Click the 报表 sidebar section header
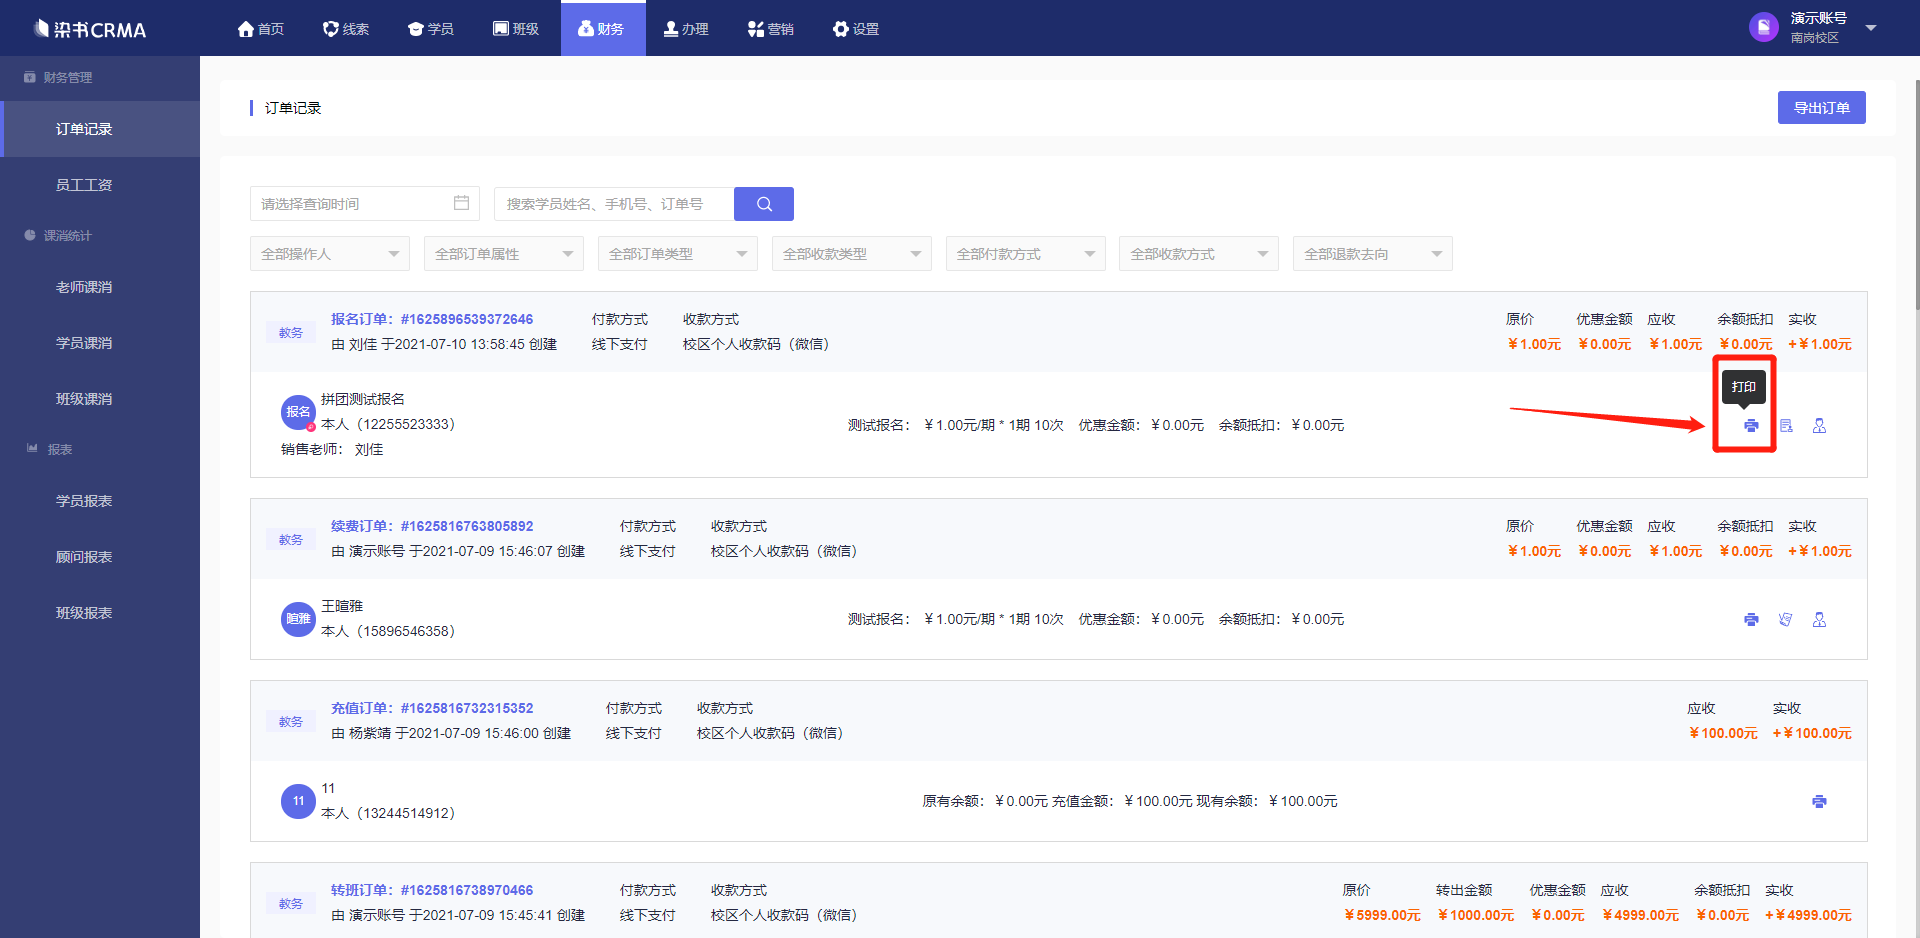This screenshot has width=1920, height=938. point(50,449)
